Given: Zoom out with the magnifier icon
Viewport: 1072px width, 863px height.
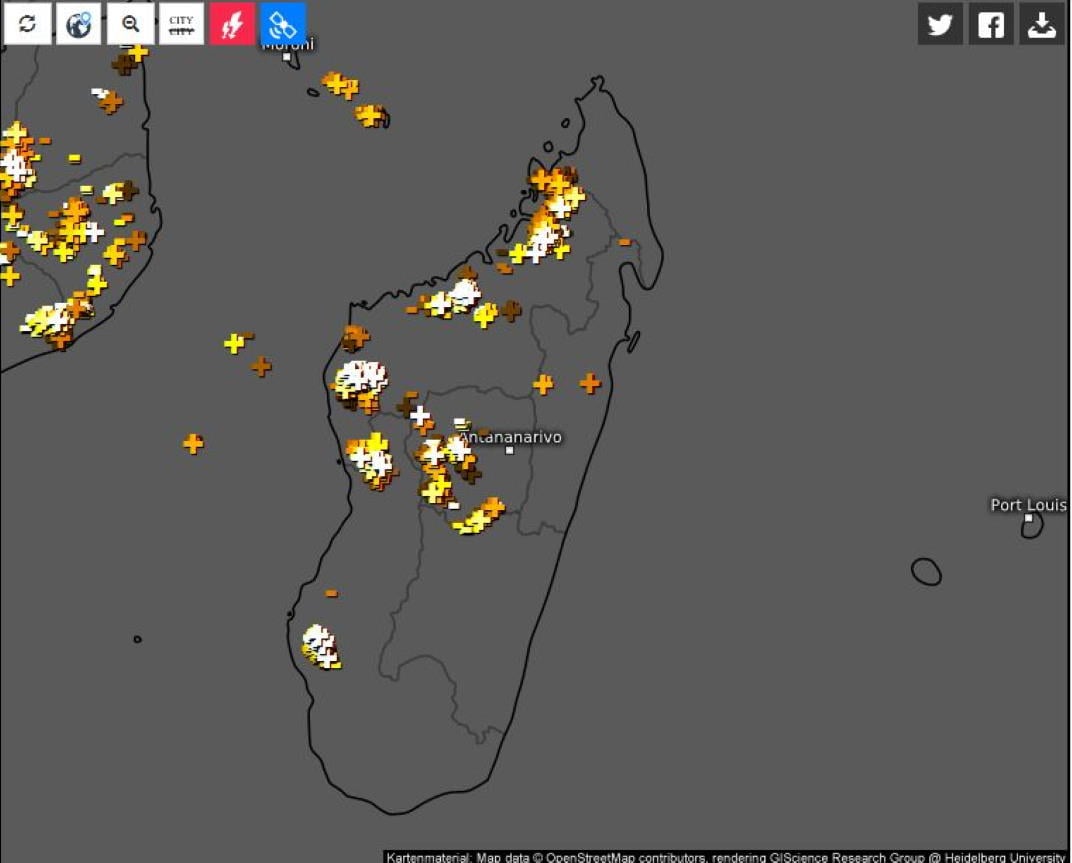Looking at the screenshot, I should pos(130,24).
